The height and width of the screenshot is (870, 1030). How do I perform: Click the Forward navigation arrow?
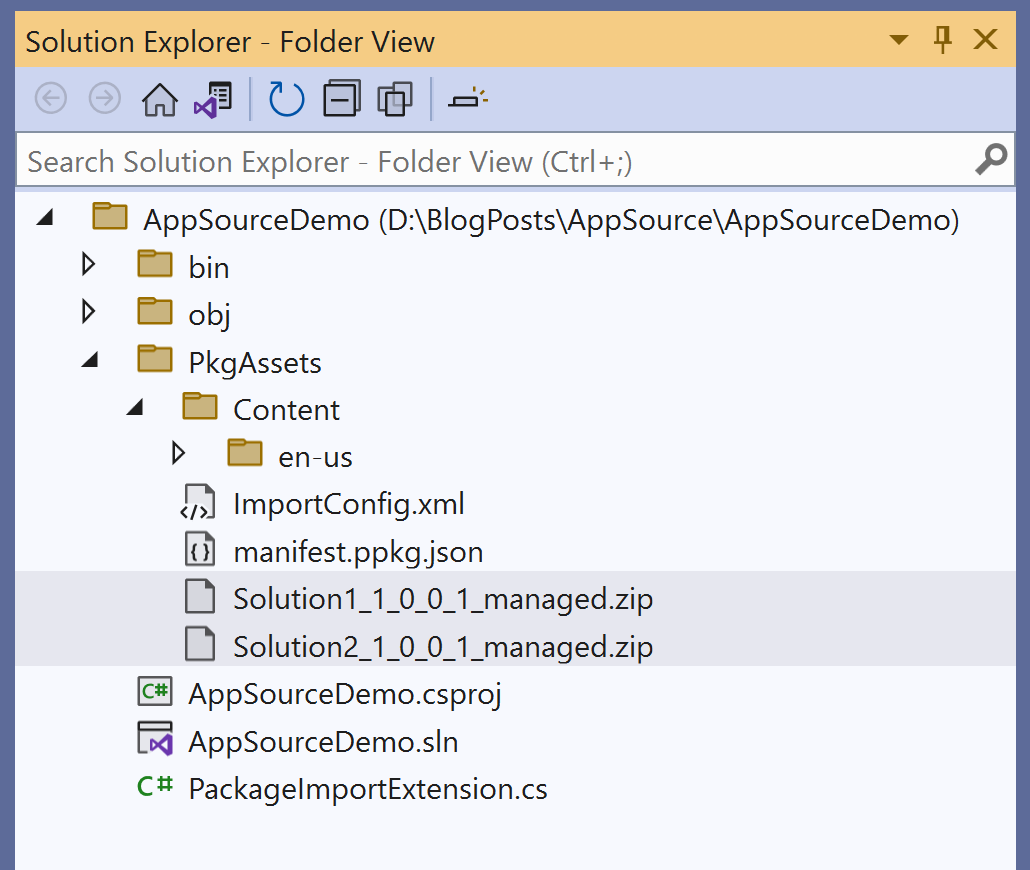point(105,99)
